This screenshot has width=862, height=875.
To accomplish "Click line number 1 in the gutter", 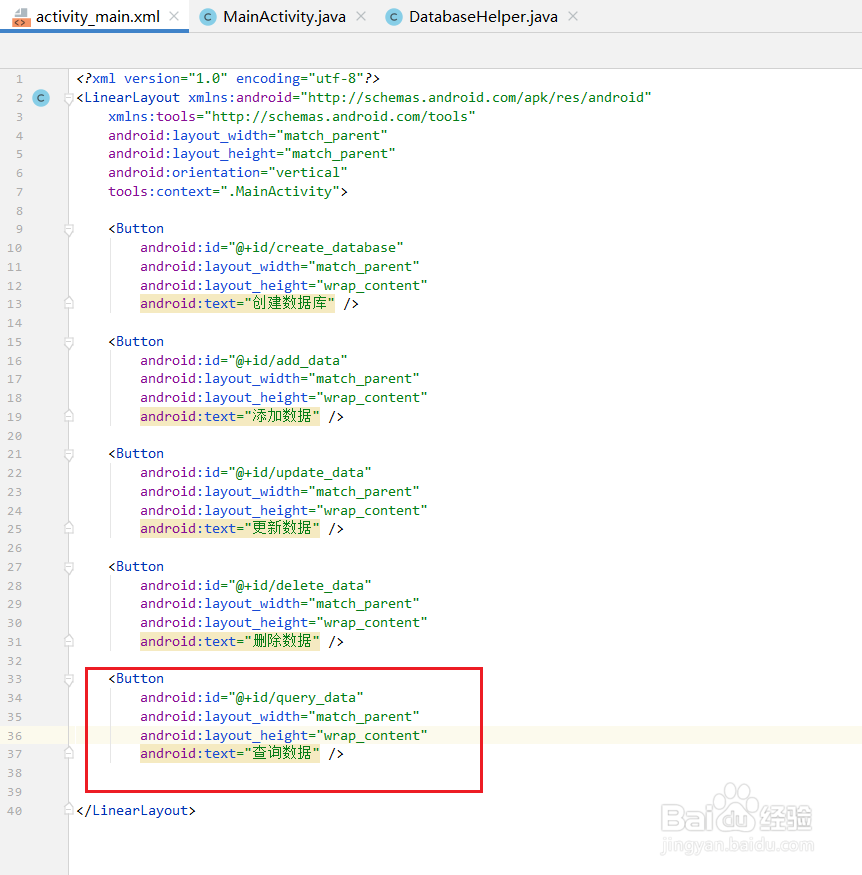I will (x=19, y=79).
